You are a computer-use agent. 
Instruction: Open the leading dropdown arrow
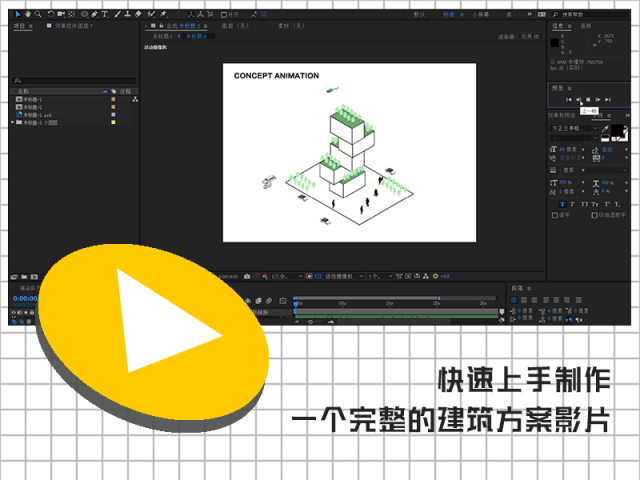[626, 149]
